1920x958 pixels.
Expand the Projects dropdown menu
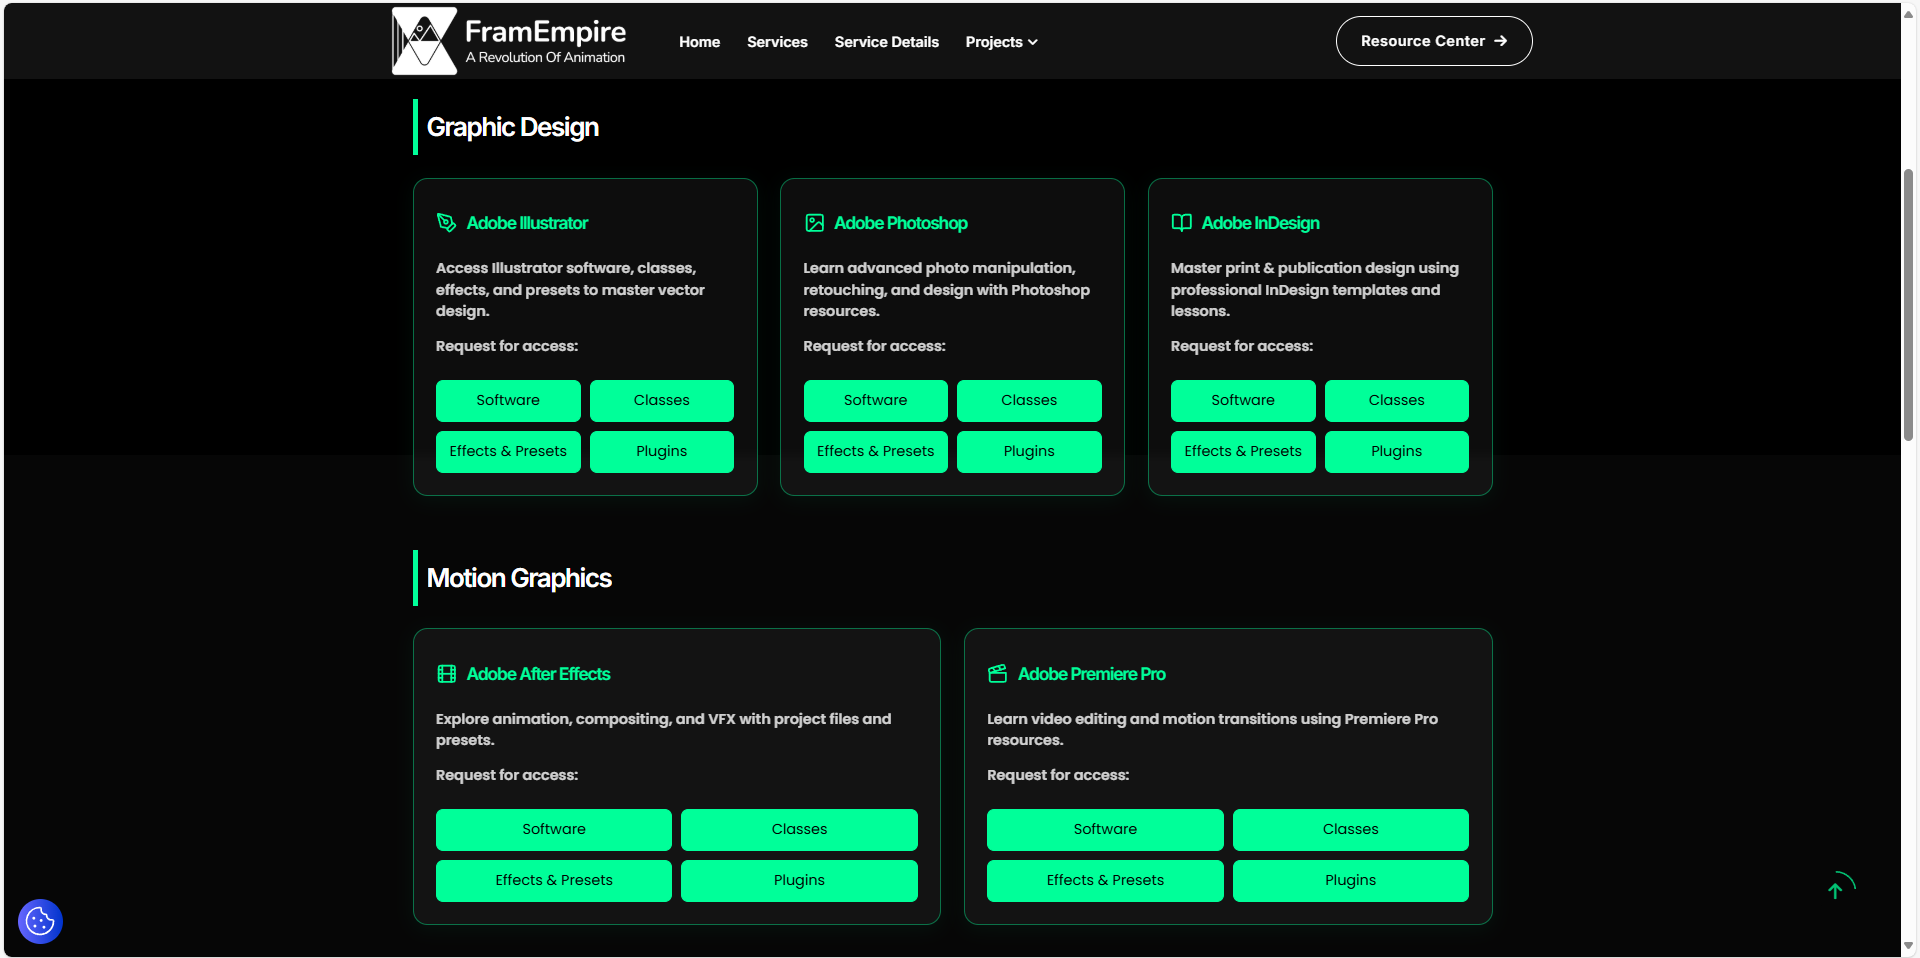point(1001,42)
